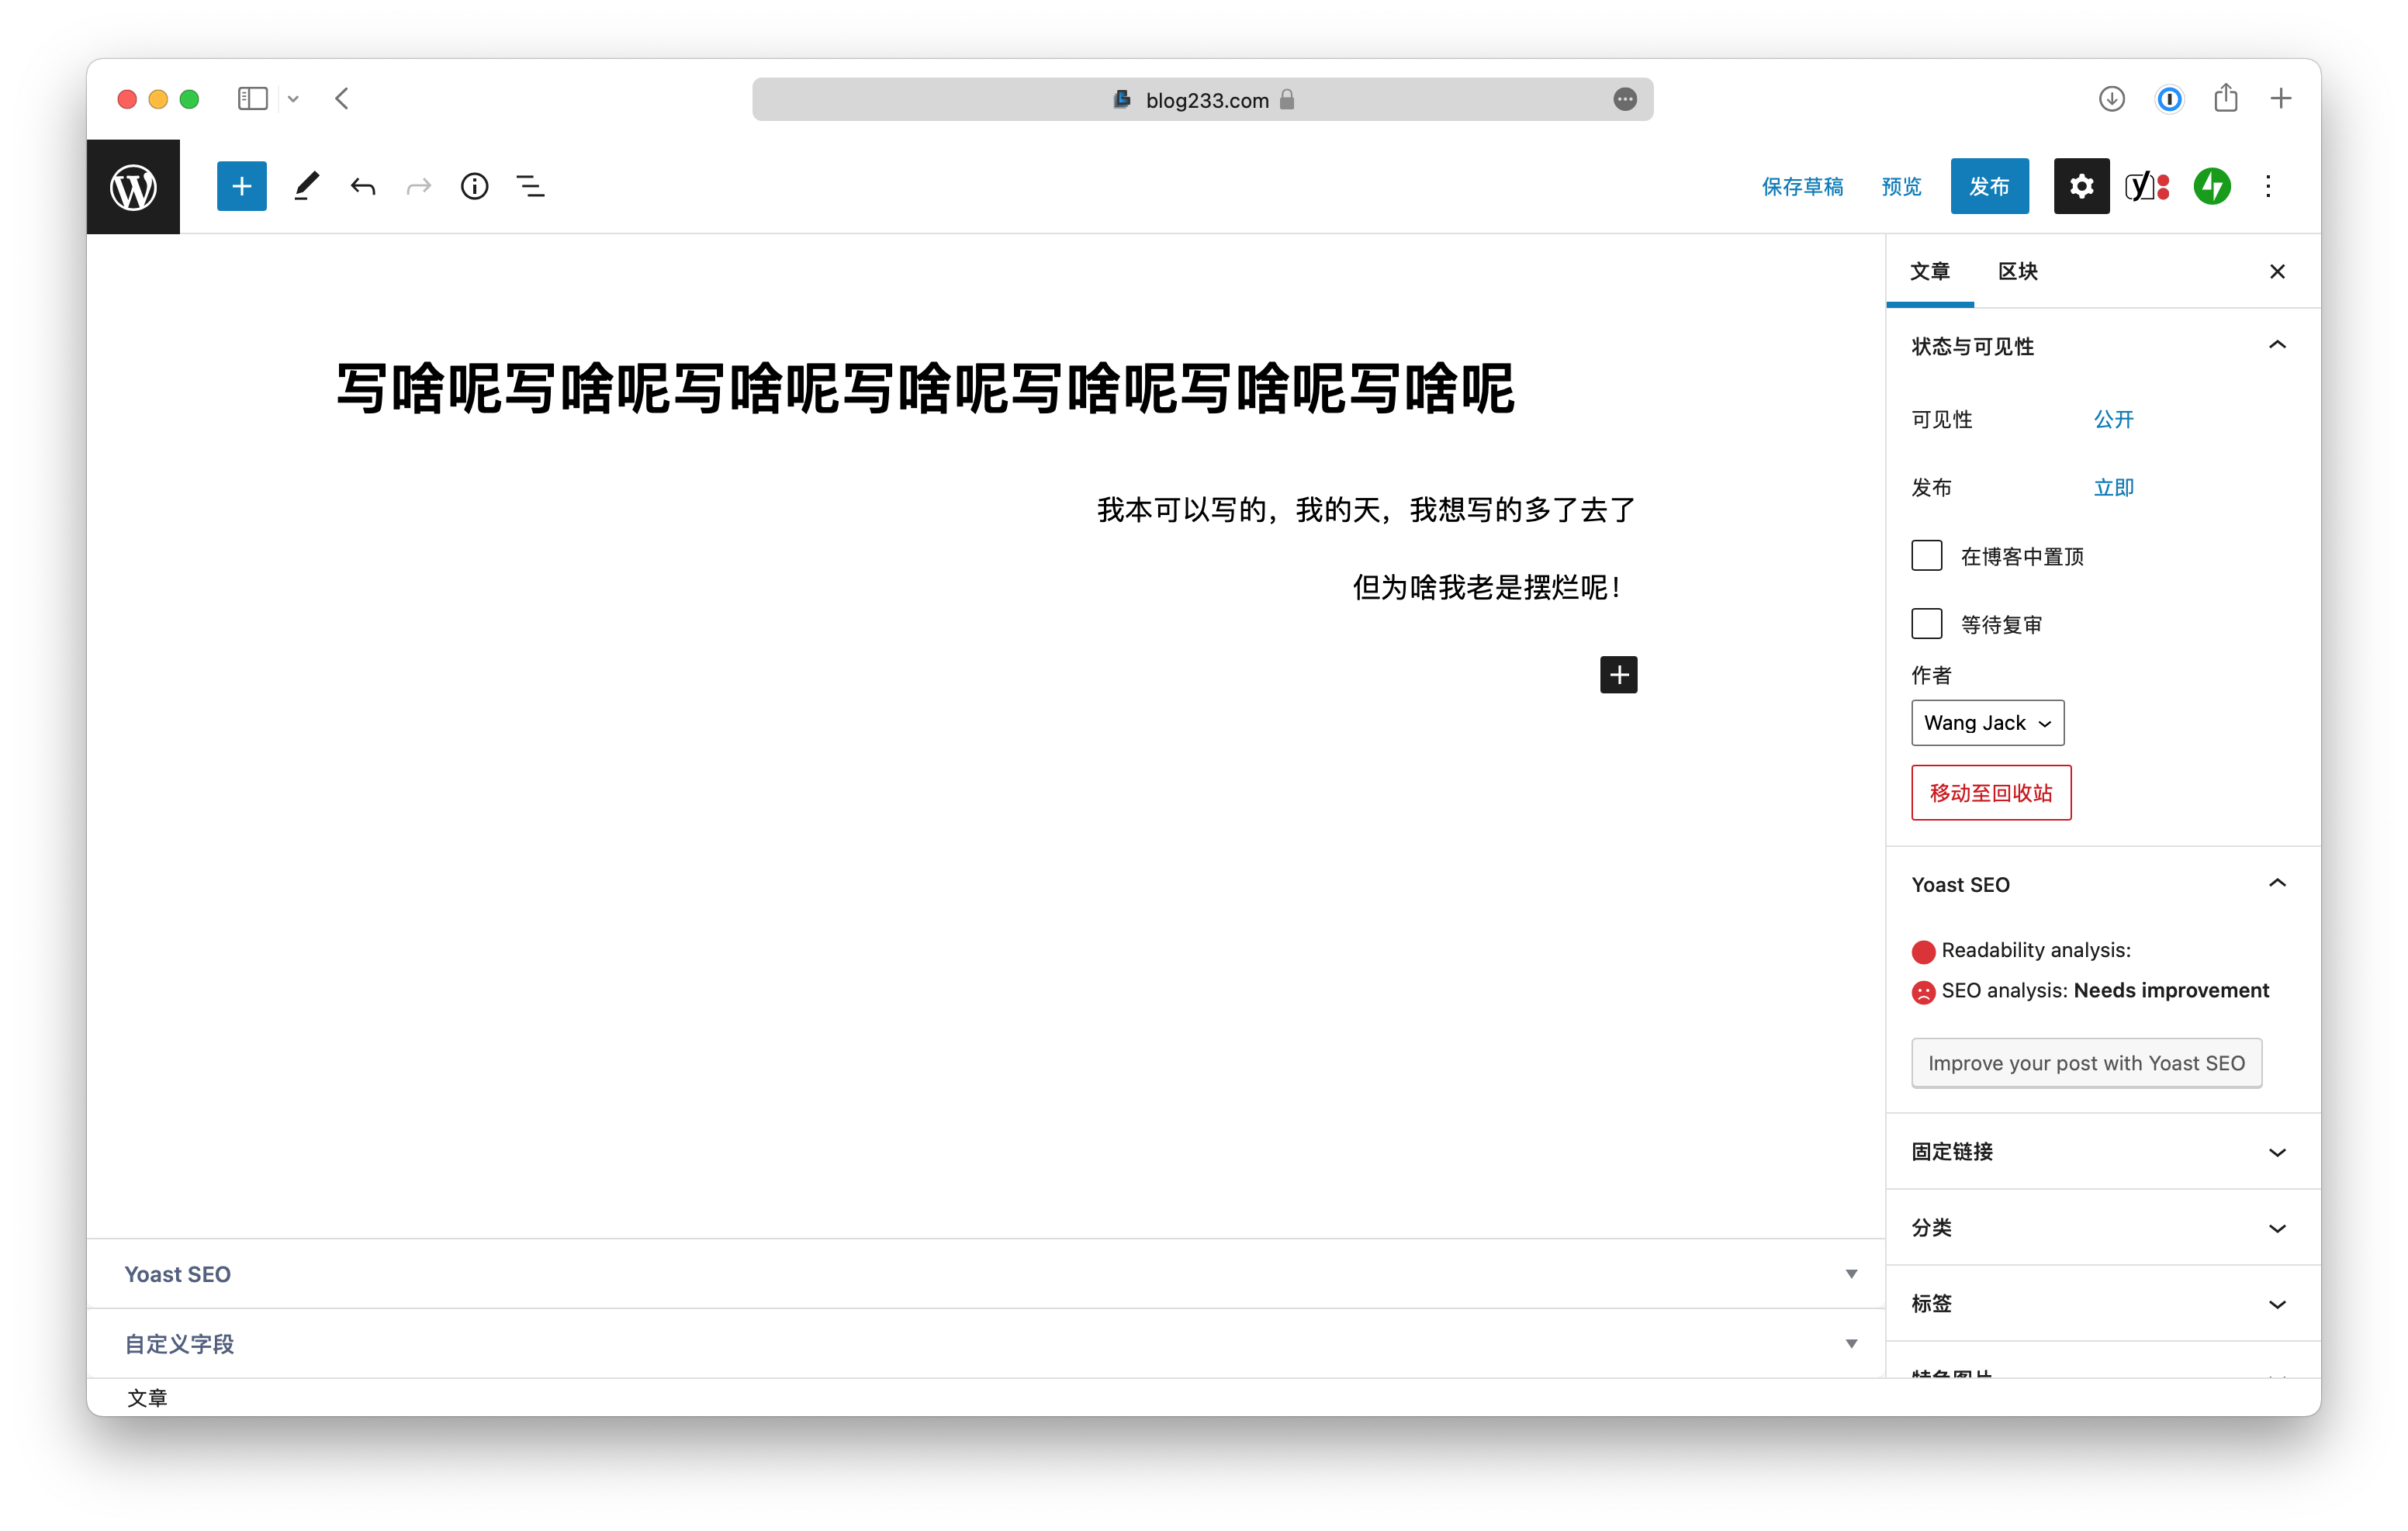Image resolution: width=2408 pixels, height=1531 pixels.
Task: Go back in Safari
Action: tap(342, 99)
